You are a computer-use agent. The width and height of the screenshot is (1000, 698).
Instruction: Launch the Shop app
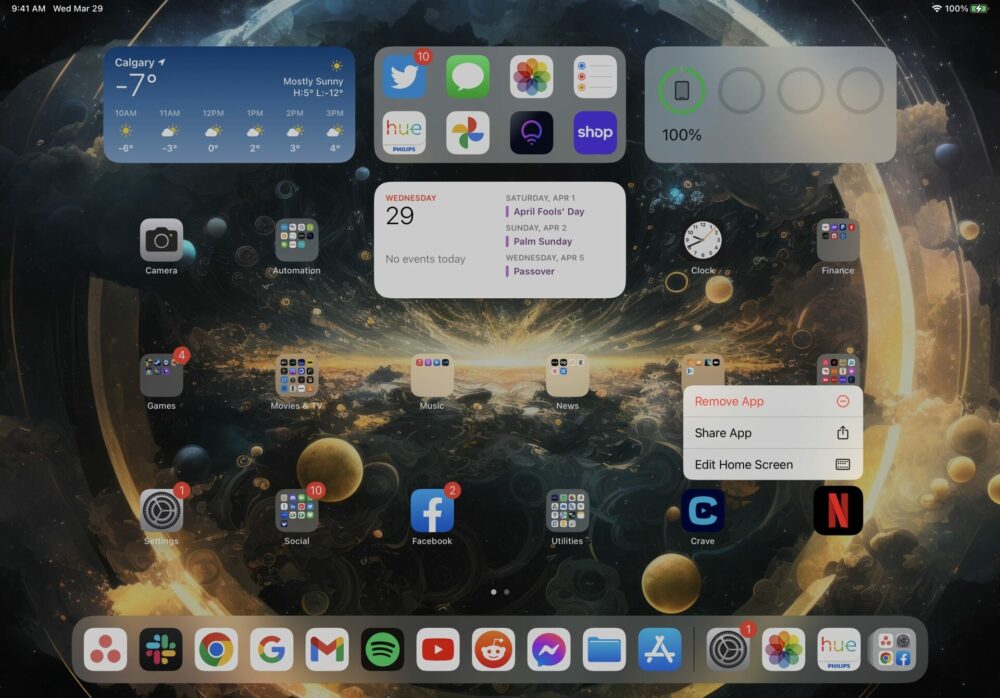pos(595,132)
